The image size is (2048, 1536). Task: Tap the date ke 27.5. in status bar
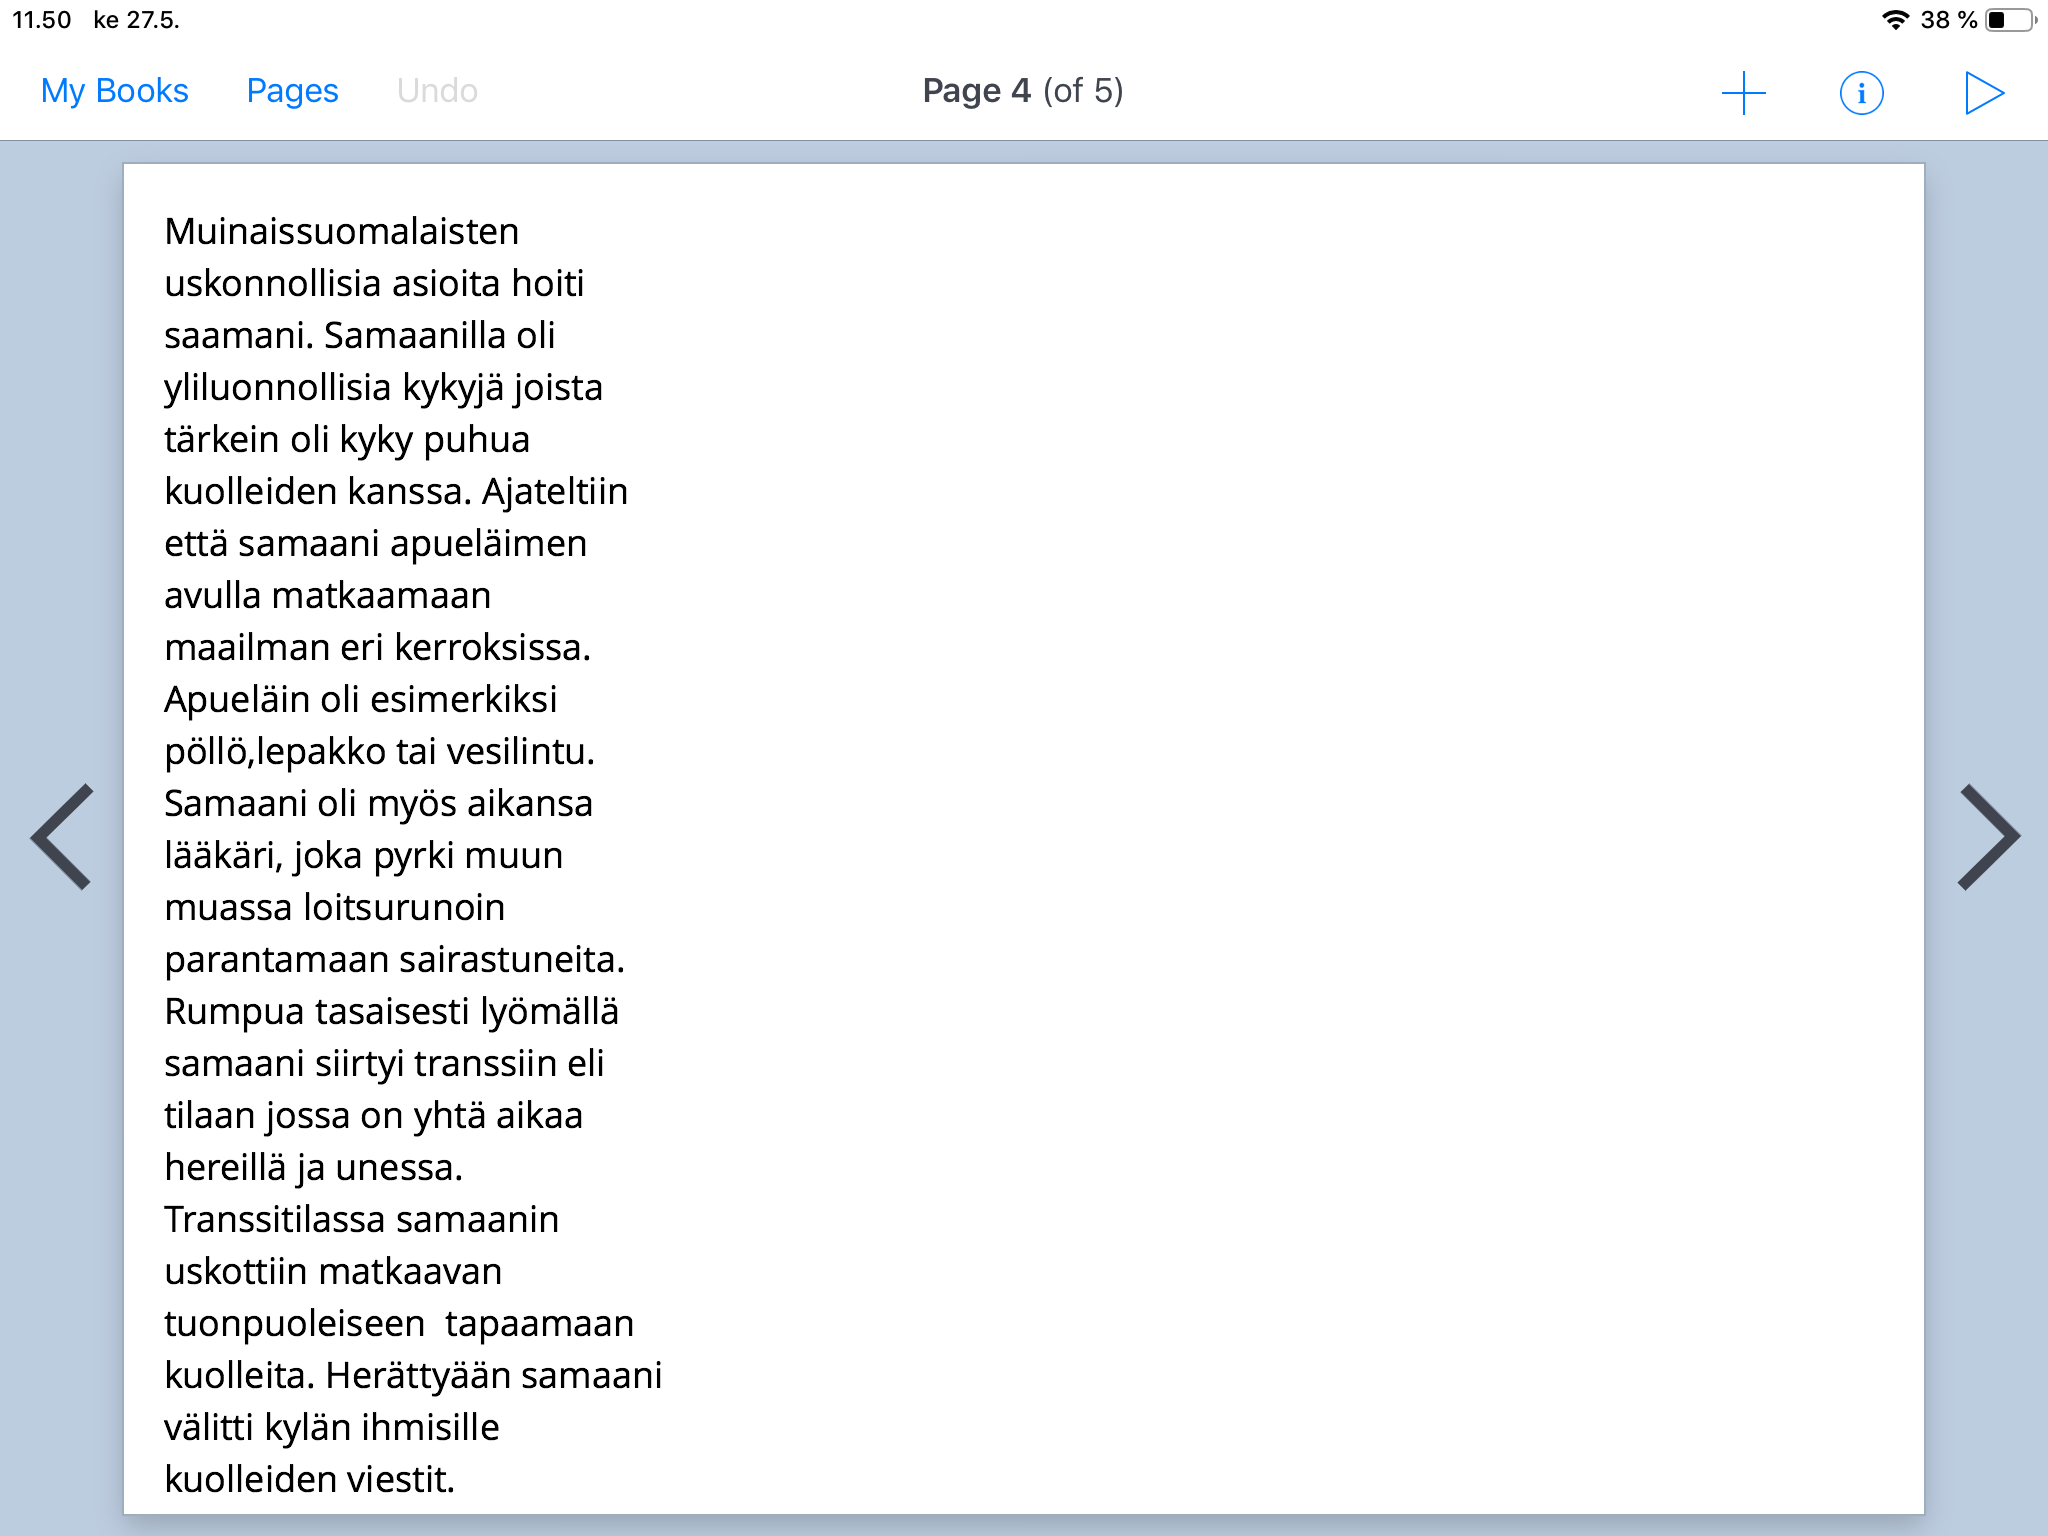(x=136, y=20)
